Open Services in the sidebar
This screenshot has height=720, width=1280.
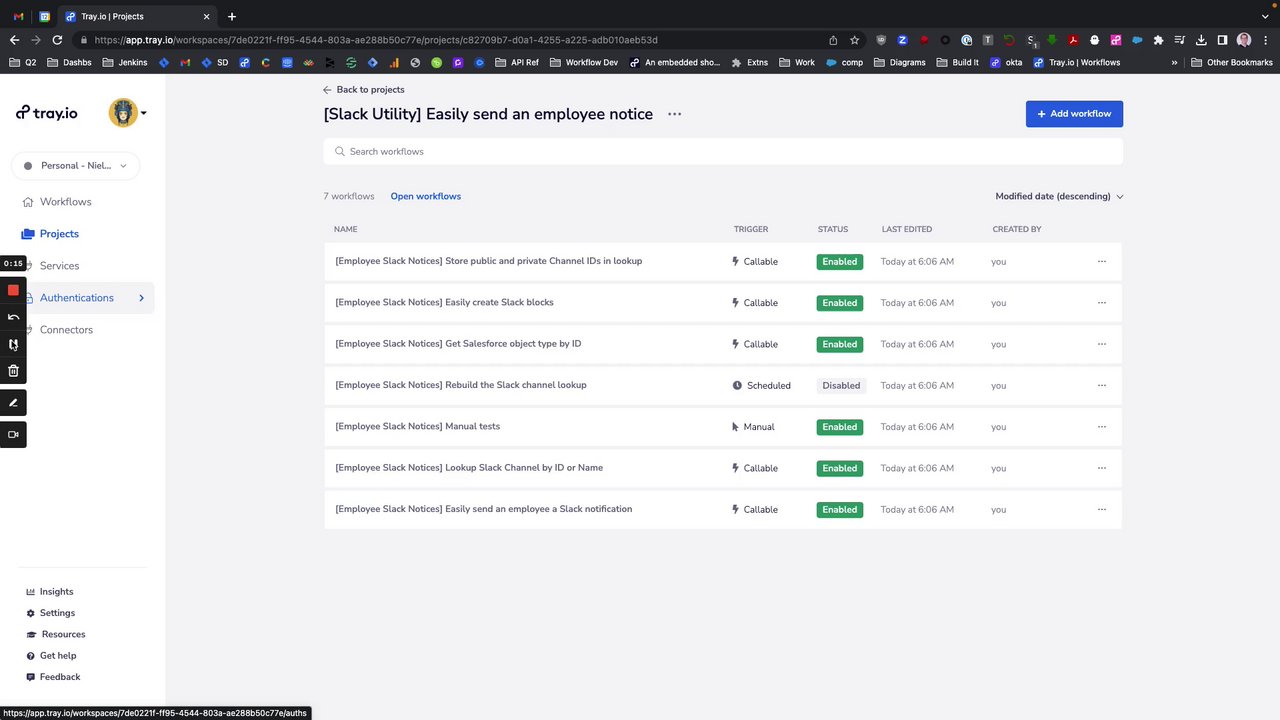pyautogui.click(x=59, y=266)
